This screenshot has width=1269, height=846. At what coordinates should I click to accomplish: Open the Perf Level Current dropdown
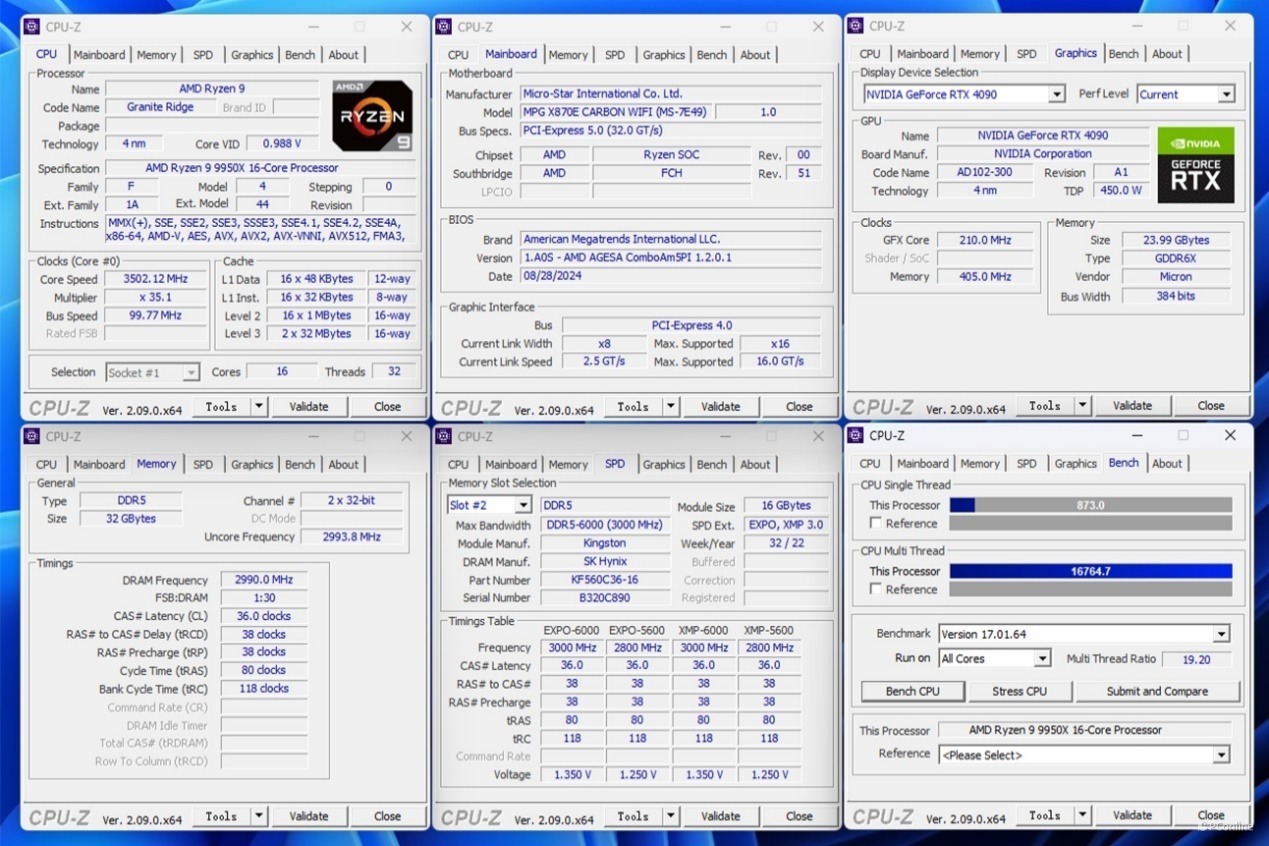coord(1226,94)
